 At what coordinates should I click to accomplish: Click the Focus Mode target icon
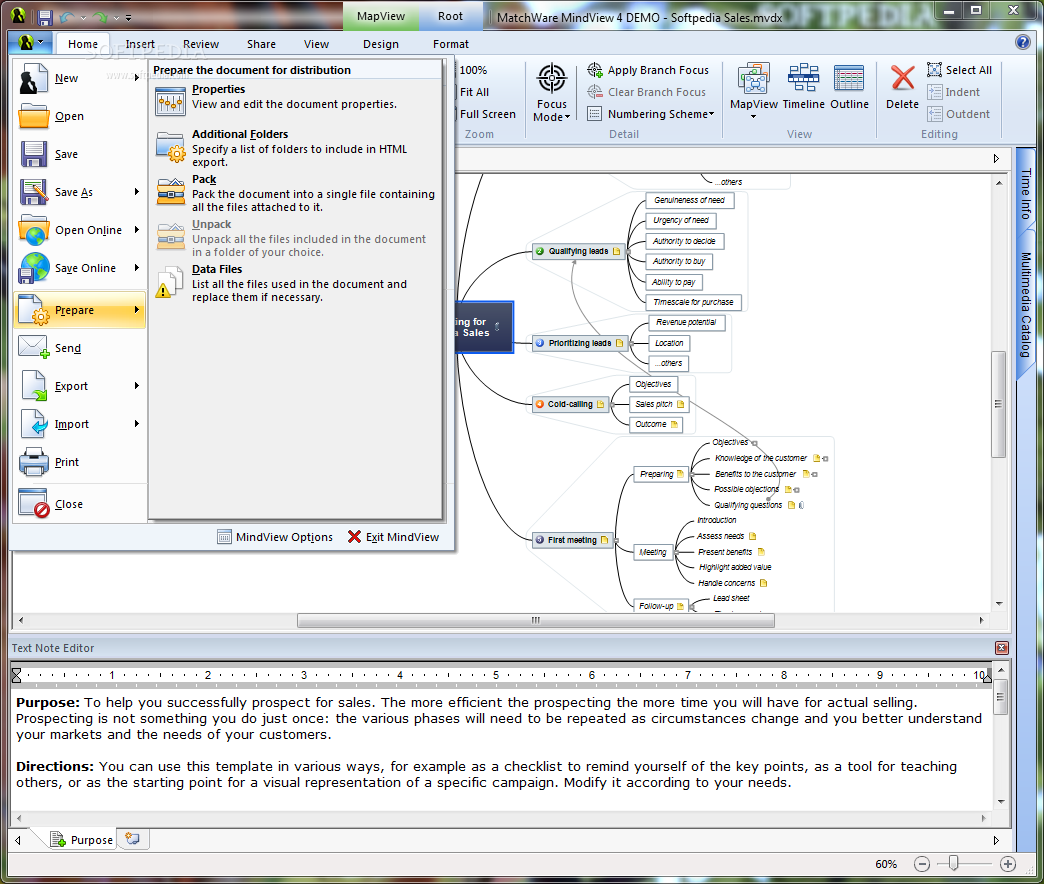[552, 79]
